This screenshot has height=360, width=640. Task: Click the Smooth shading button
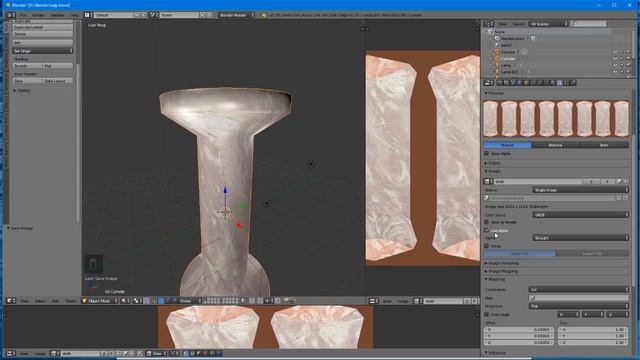(27, 66)
